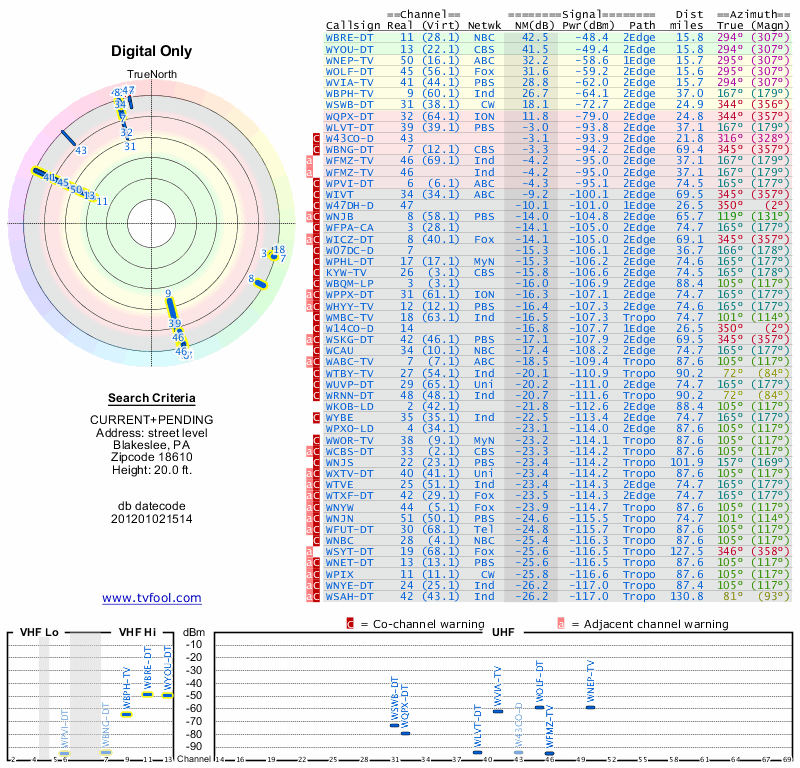Select the WQPX-DT callsign row
Viewport: 800px width, 768px height.
(350, 116)
